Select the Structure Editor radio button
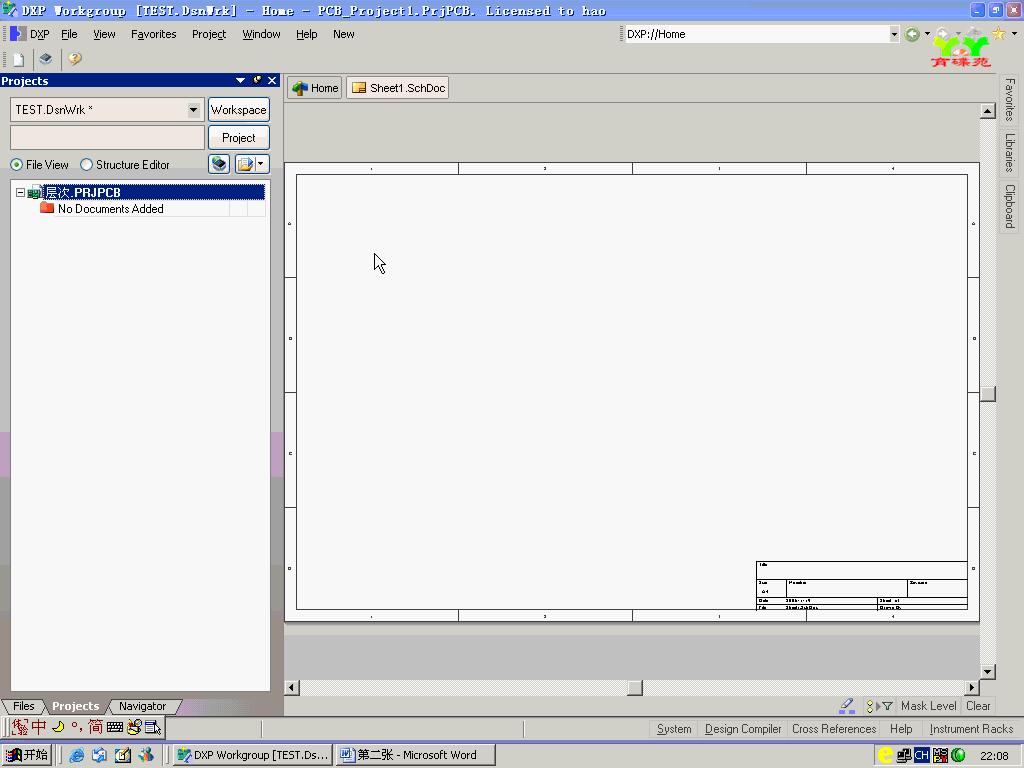 86,165
